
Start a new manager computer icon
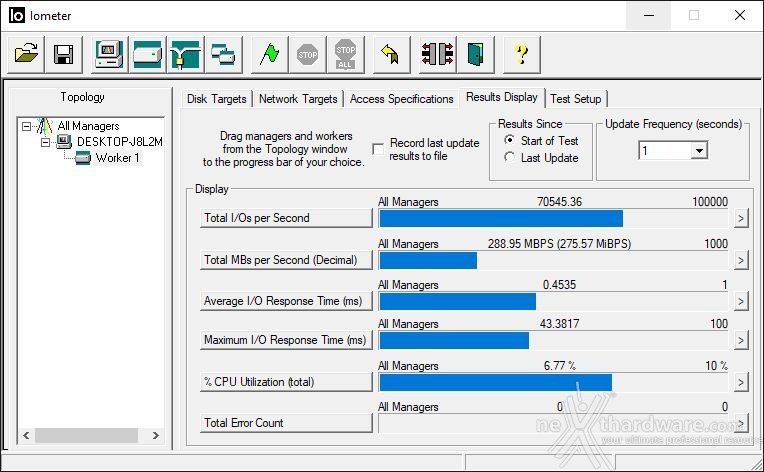pyautogui.click(x=109, y=54)
